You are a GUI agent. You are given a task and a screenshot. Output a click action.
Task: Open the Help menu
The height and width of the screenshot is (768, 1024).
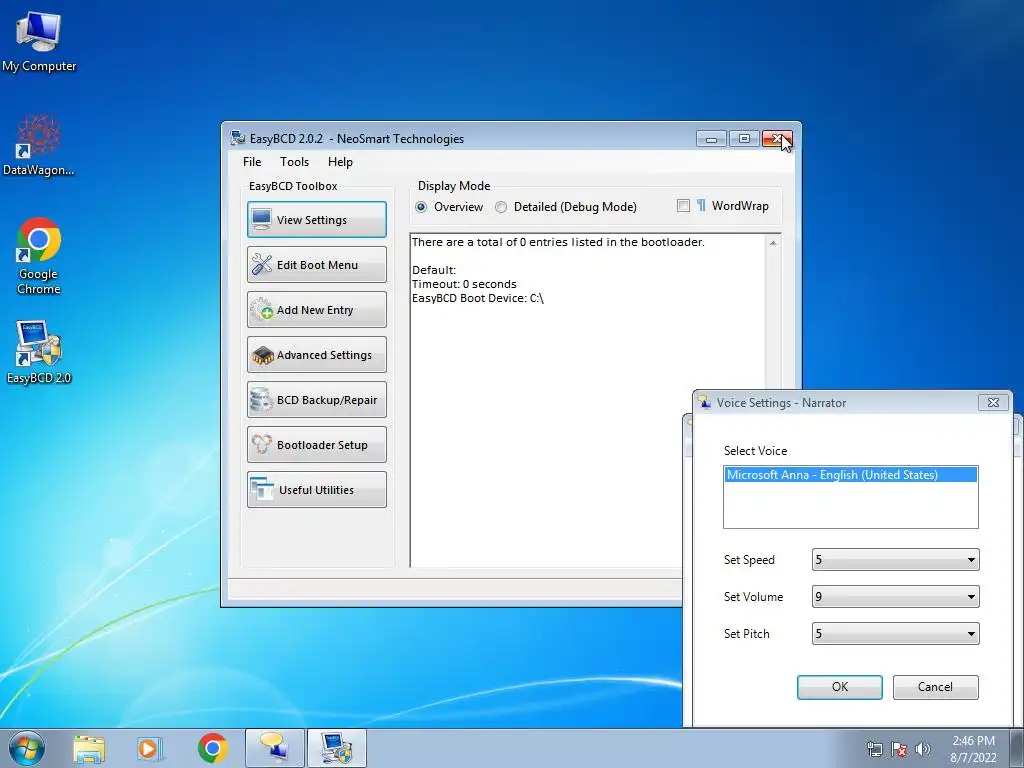340,162
